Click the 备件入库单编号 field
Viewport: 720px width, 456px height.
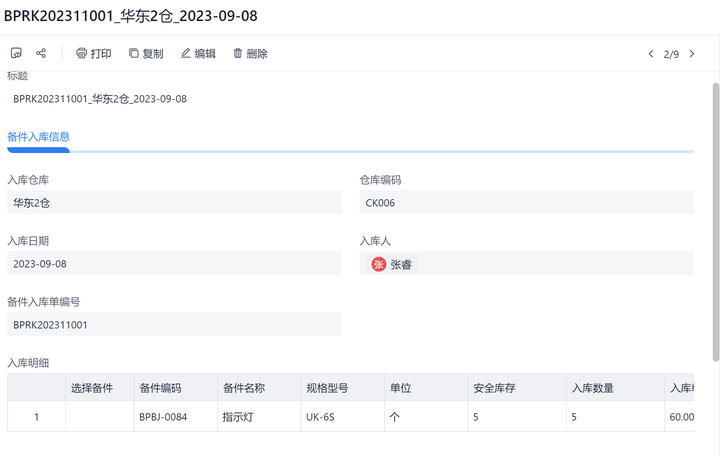(x=174, y=325)
